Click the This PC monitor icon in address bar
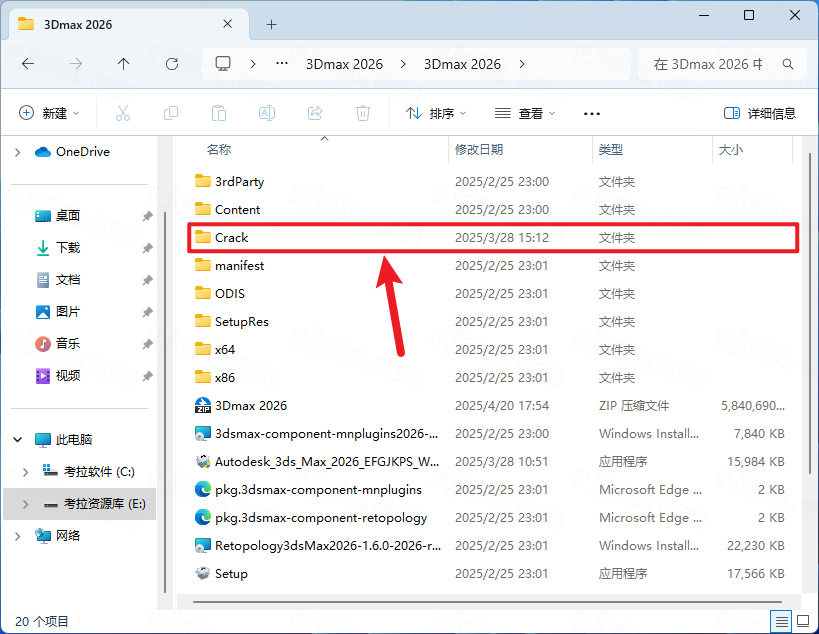The image size is (819, 634). pos(223,64)
